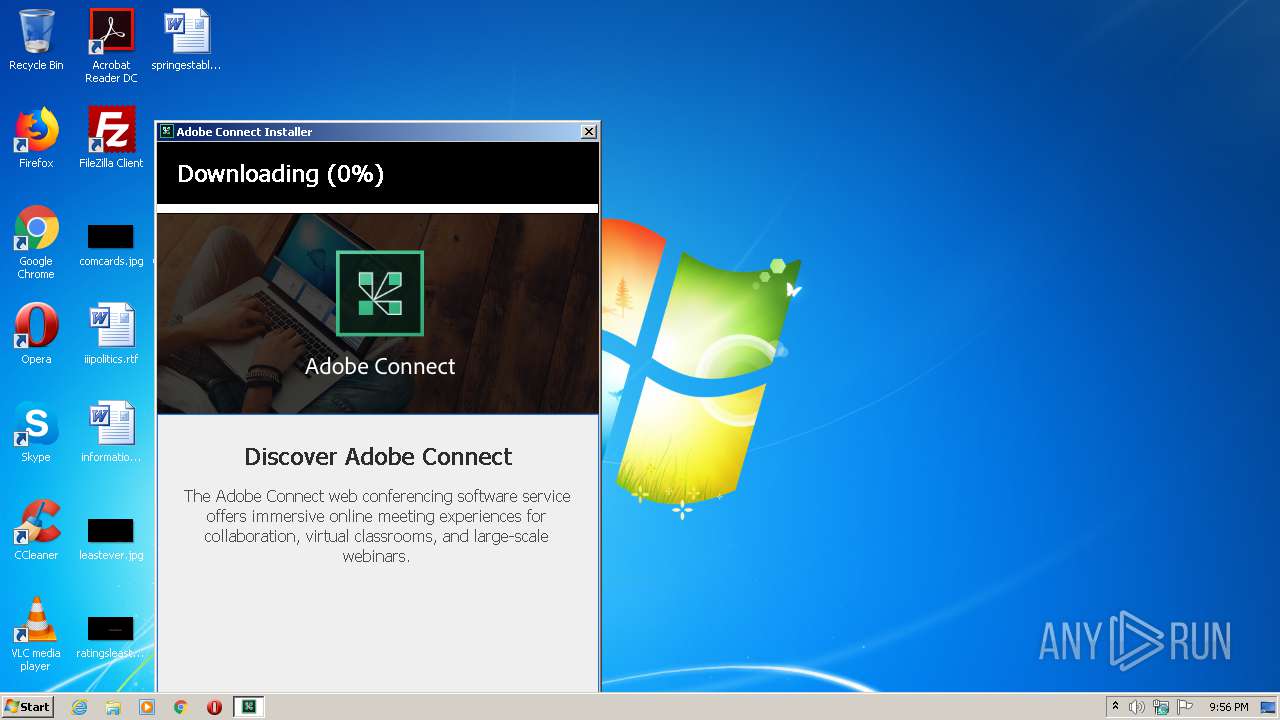Open Windows Explorer from the taskbar
1280x720 pixels.
pos(113,707)
